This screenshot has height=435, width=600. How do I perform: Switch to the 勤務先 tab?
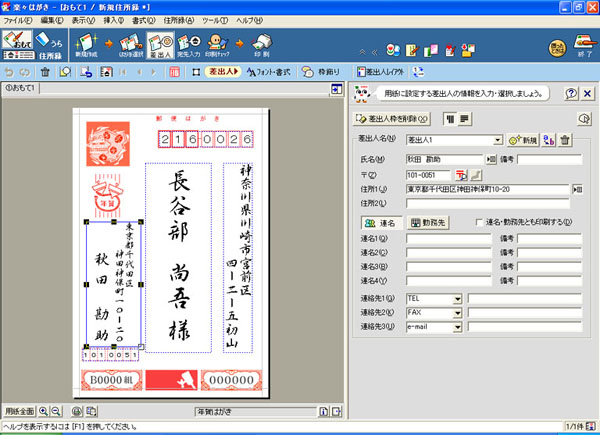(429, 222)
